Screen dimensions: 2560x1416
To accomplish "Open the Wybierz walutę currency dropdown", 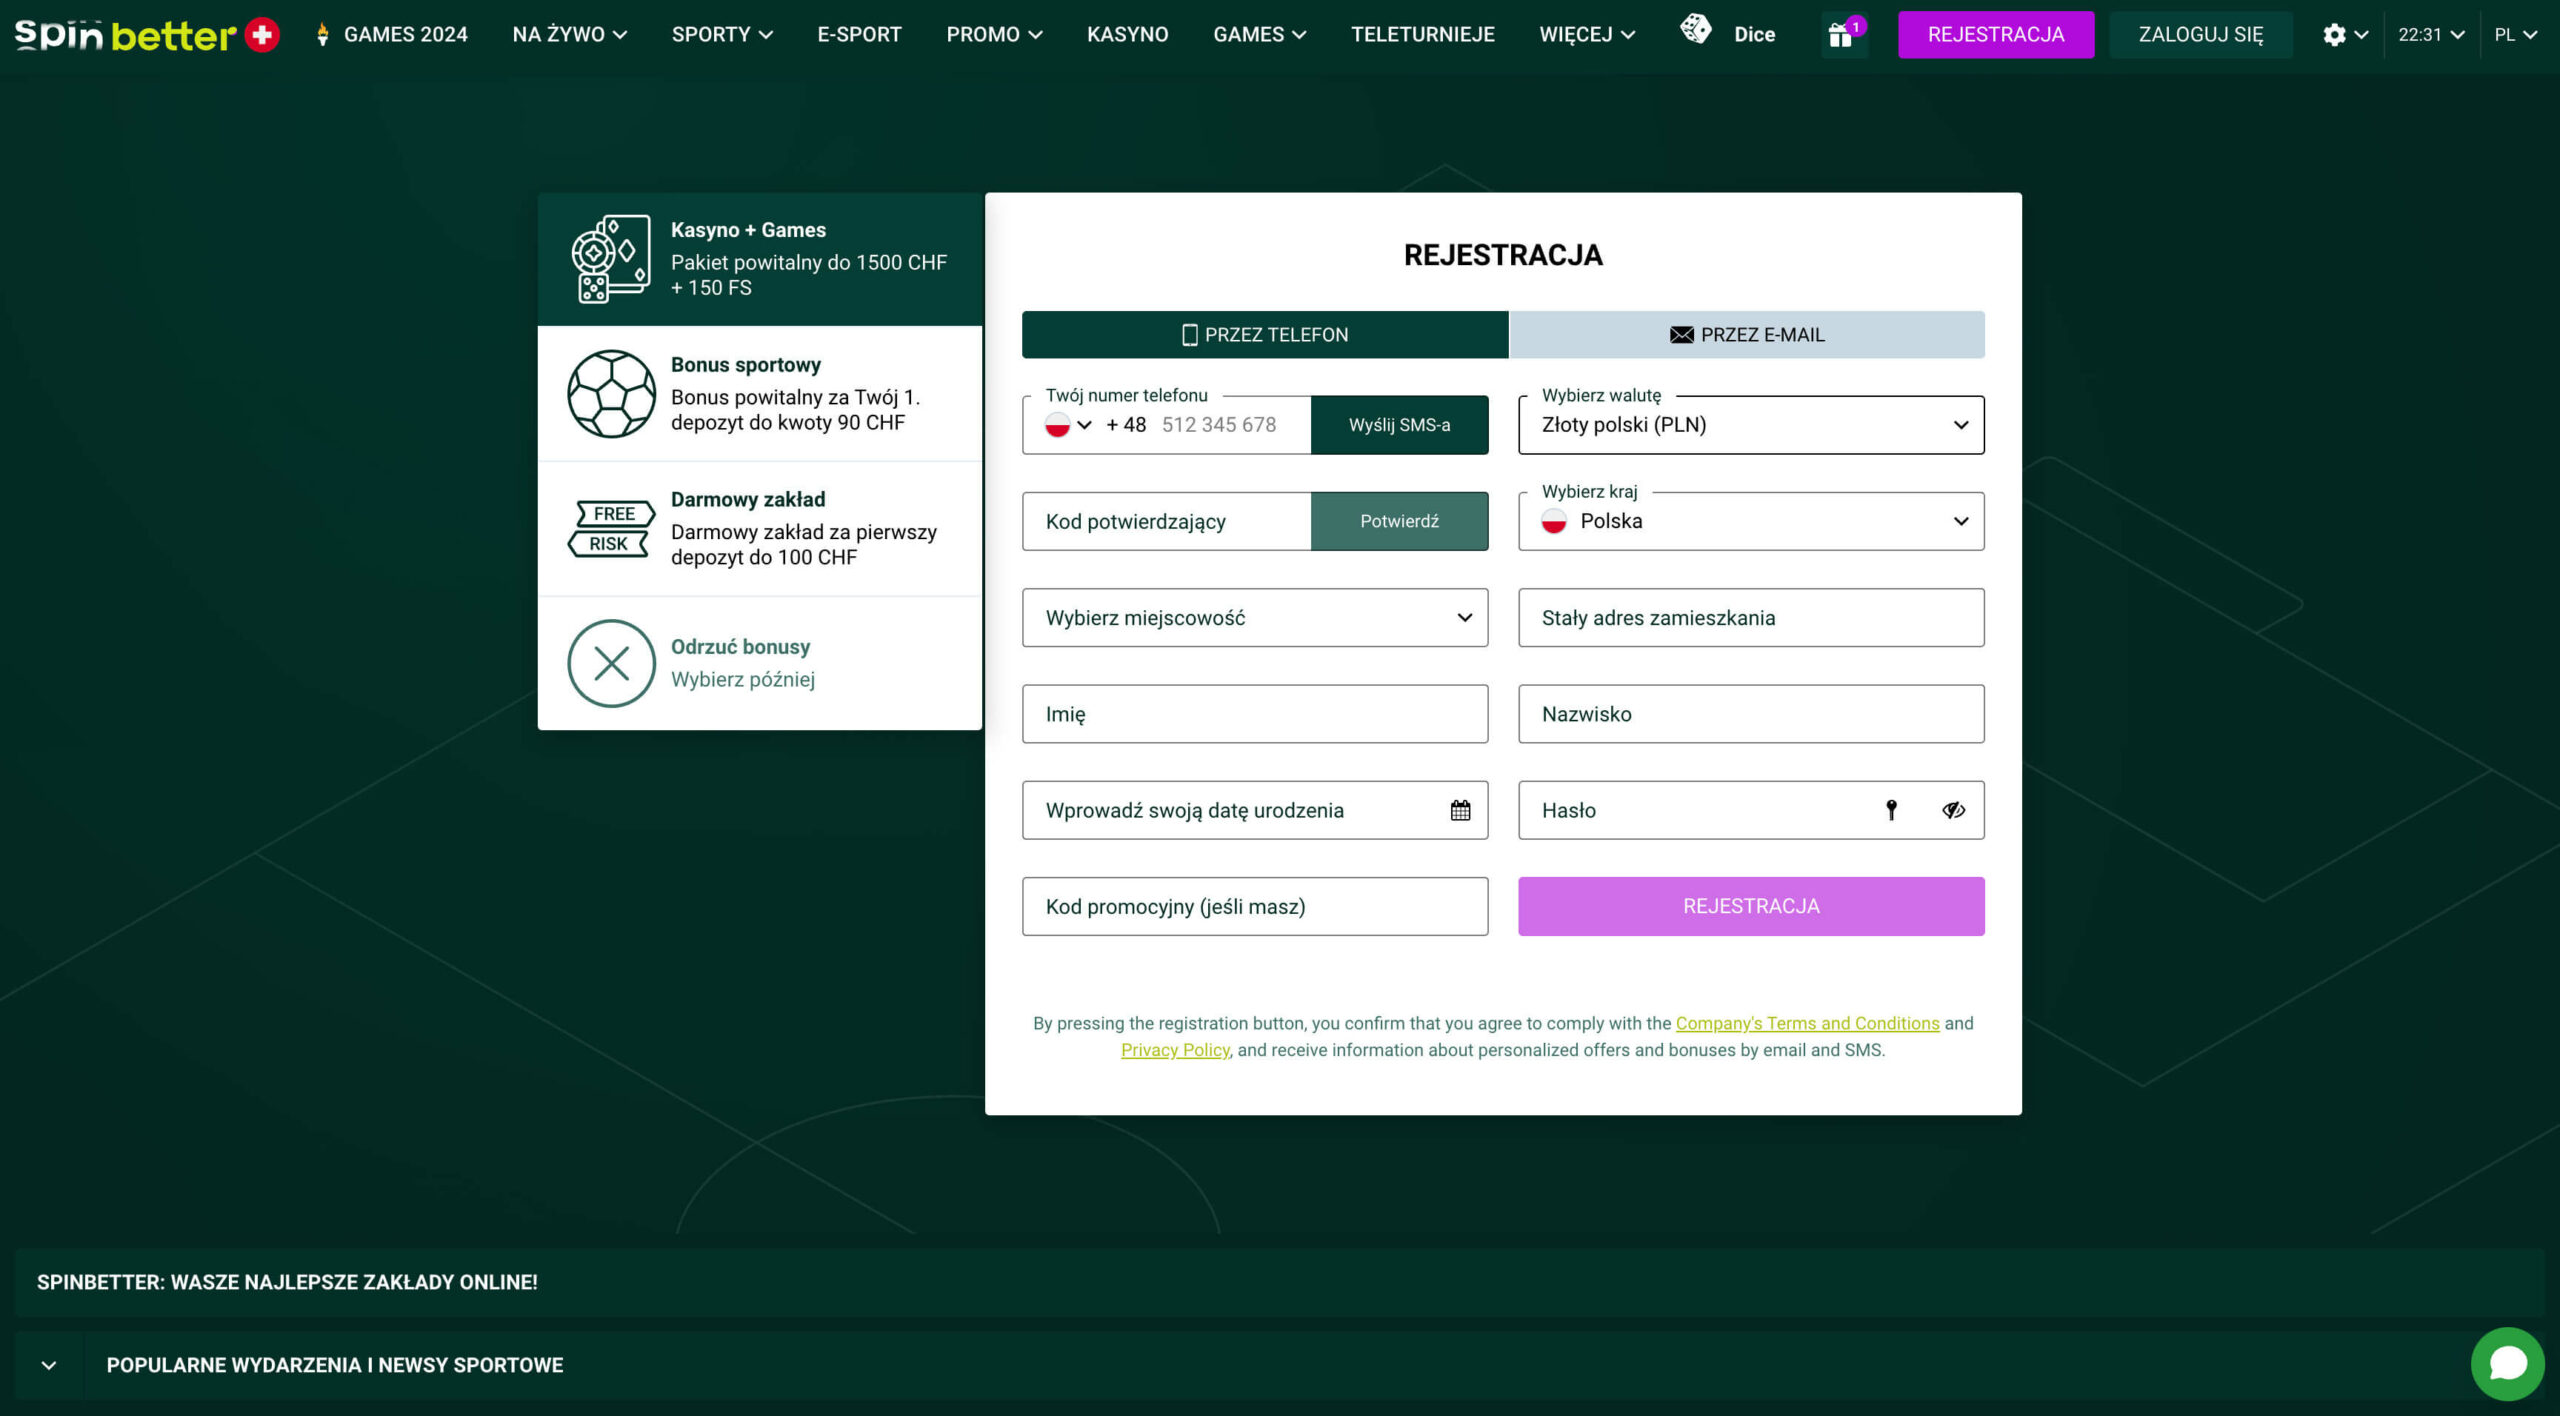I will point(1750,425).
